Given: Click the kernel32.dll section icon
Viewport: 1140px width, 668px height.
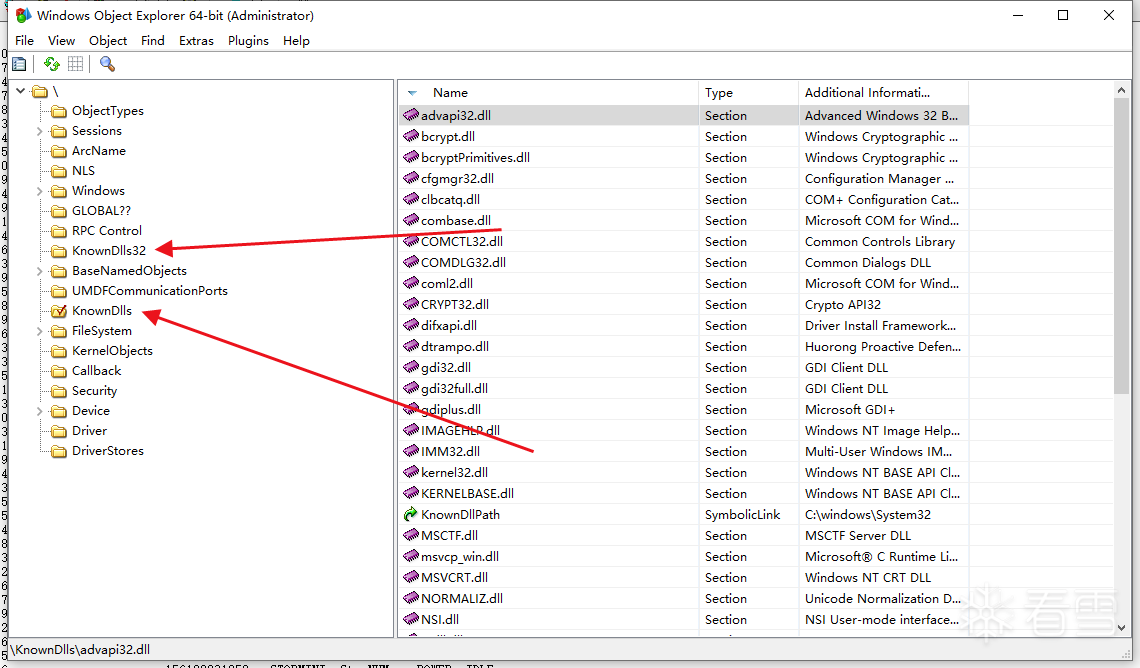Looking at the screenshot, I should click(411, 472).
